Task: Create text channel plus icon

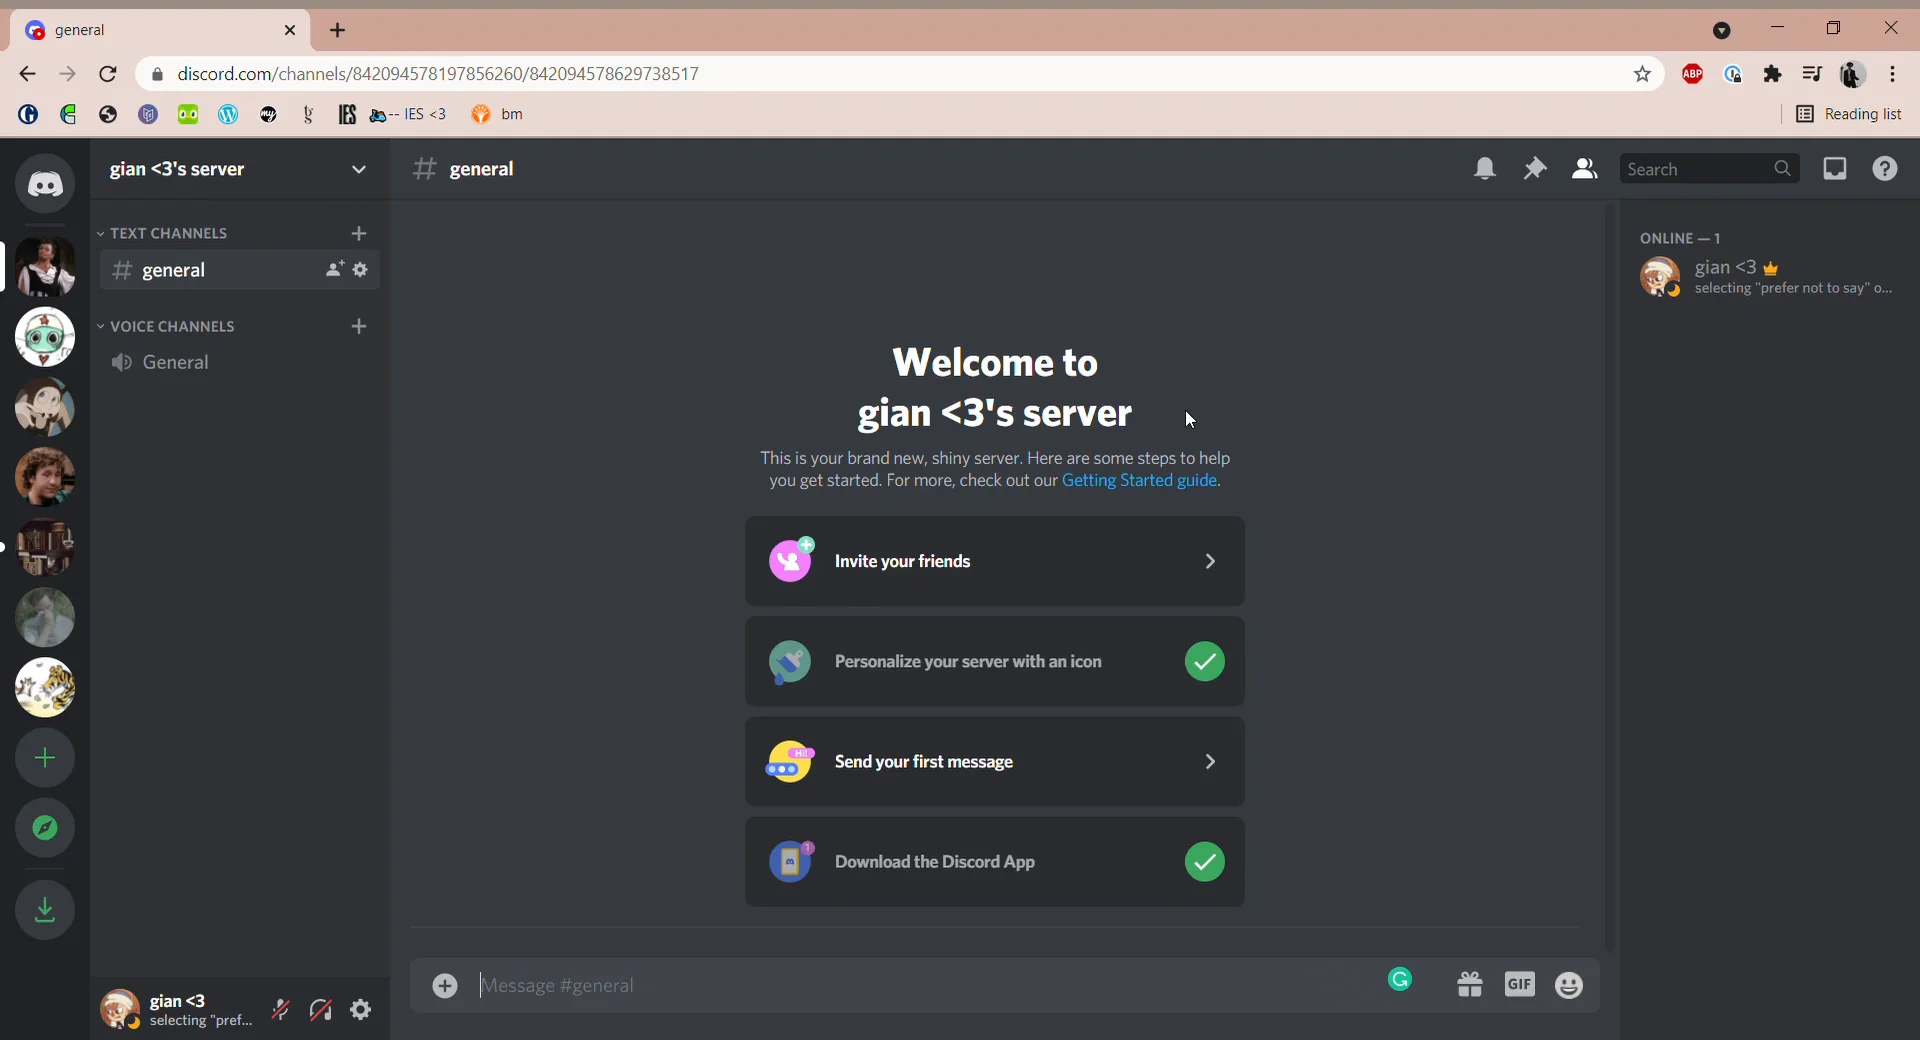Action: click(x=359, y=233)
